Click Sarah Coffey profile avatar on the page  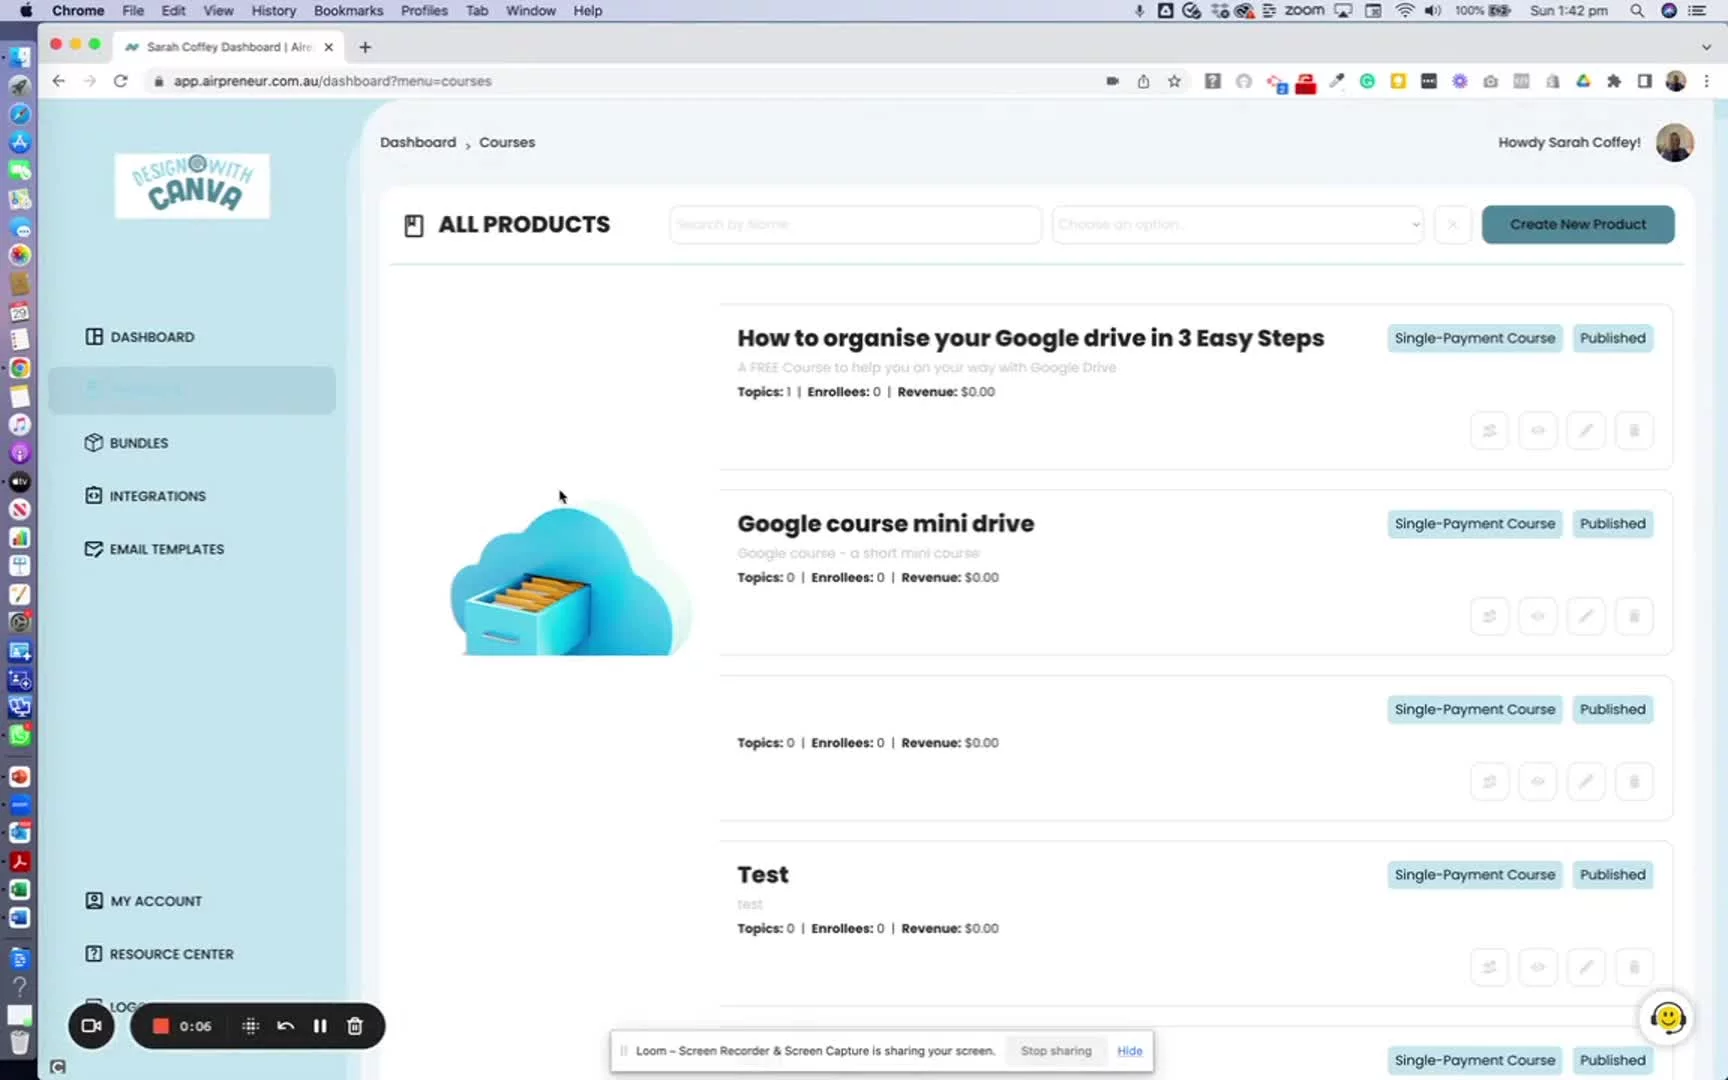(x=1674, y=142)
